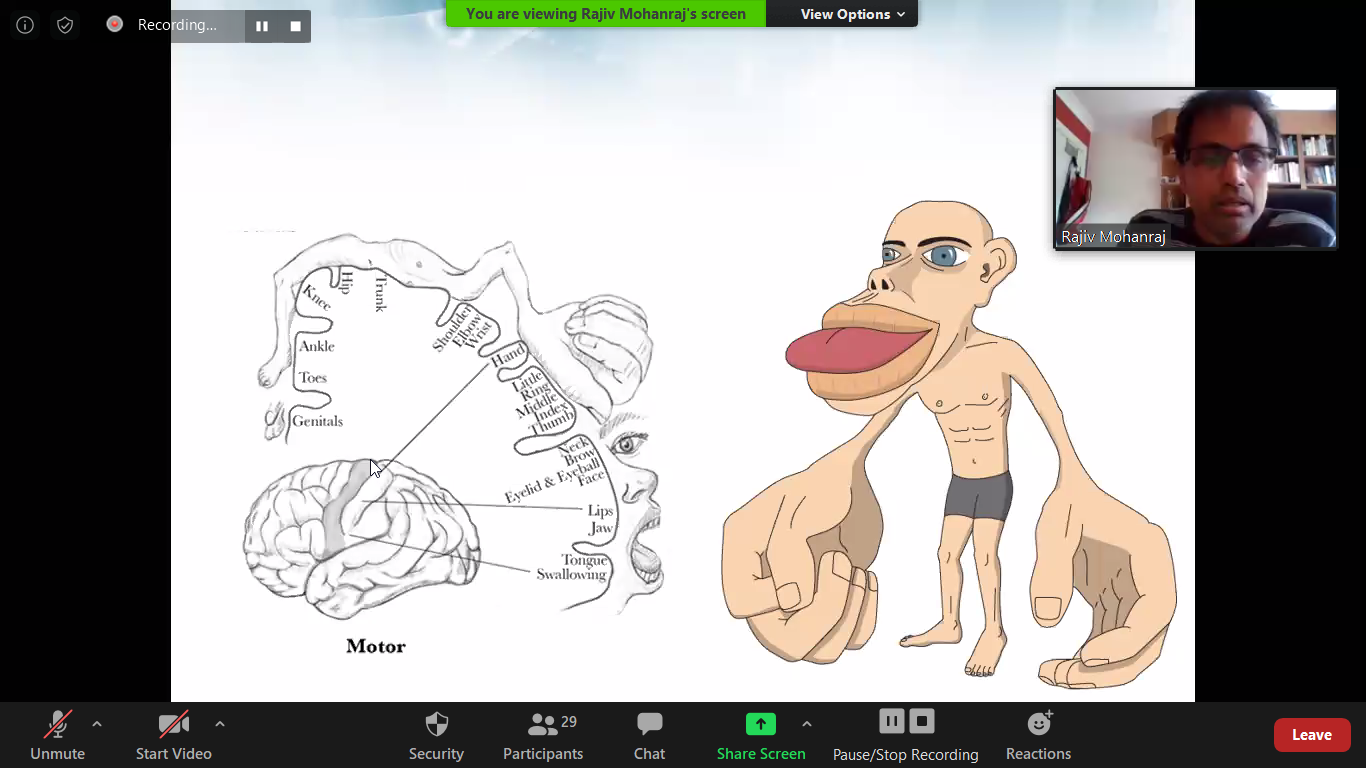Click Rajiv Mohanraj's video thumbnail
Viewport: 1366px width, 768px height.
(x=1195, y=168)
